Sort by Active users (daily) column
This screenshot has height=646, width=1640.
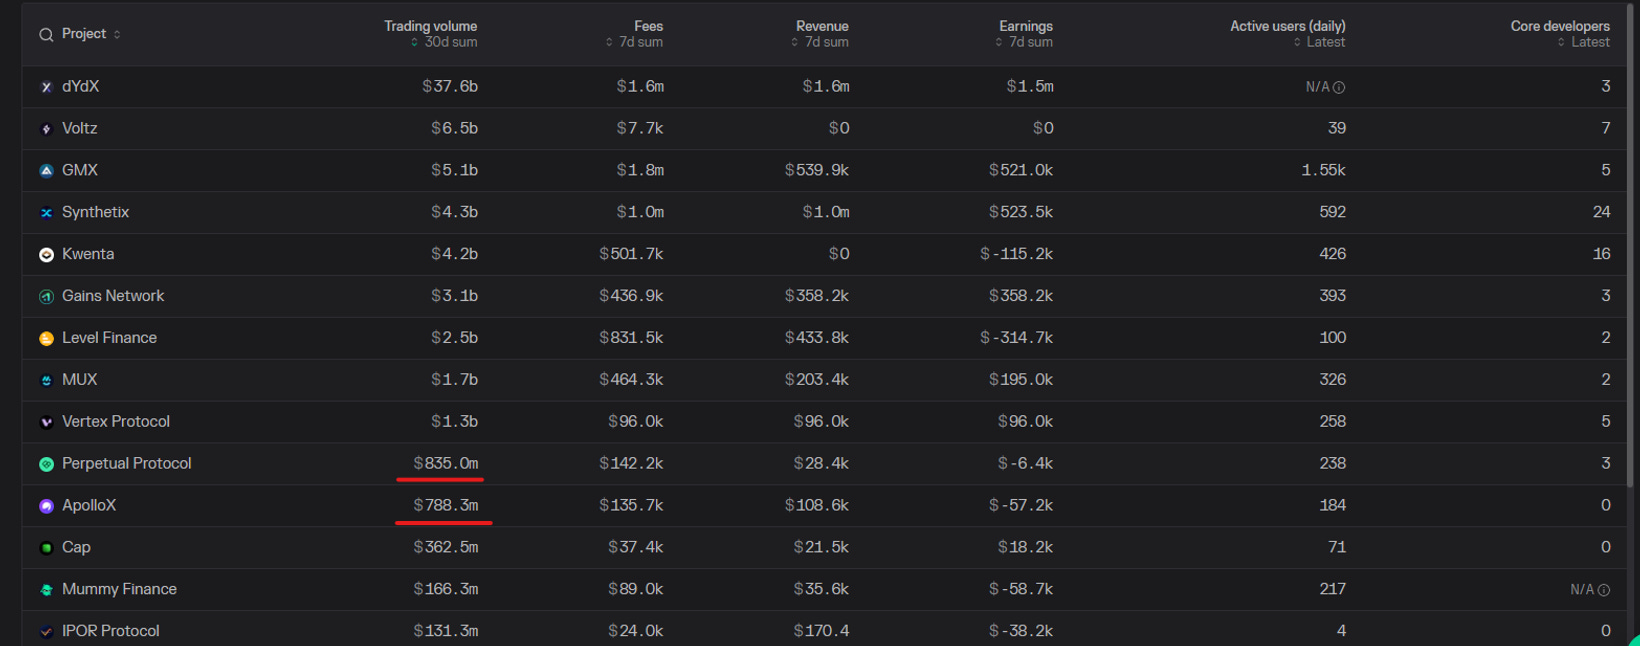(1298, 43)
